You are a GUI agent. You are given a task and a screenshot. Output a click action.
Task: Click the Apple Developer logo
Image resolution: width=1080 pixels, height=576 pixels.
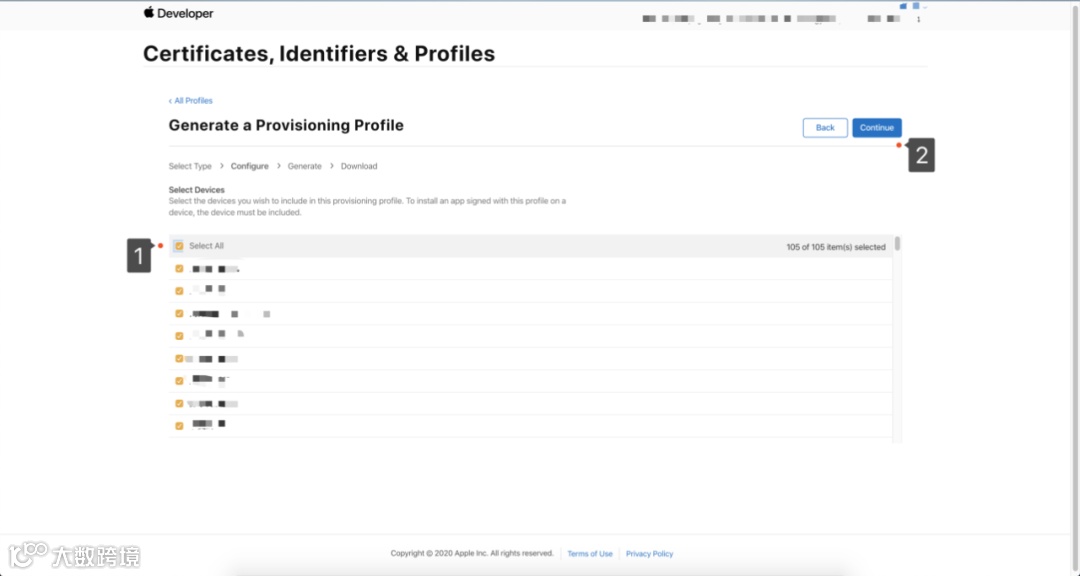coord(178,14)
